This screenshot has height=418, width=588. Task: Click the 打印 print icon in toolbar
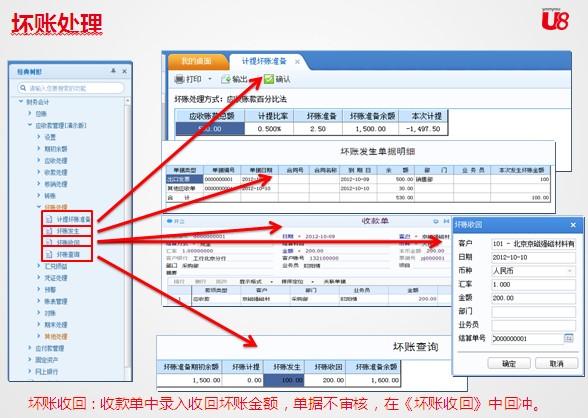pyautogui.click(x=180, y=79)
